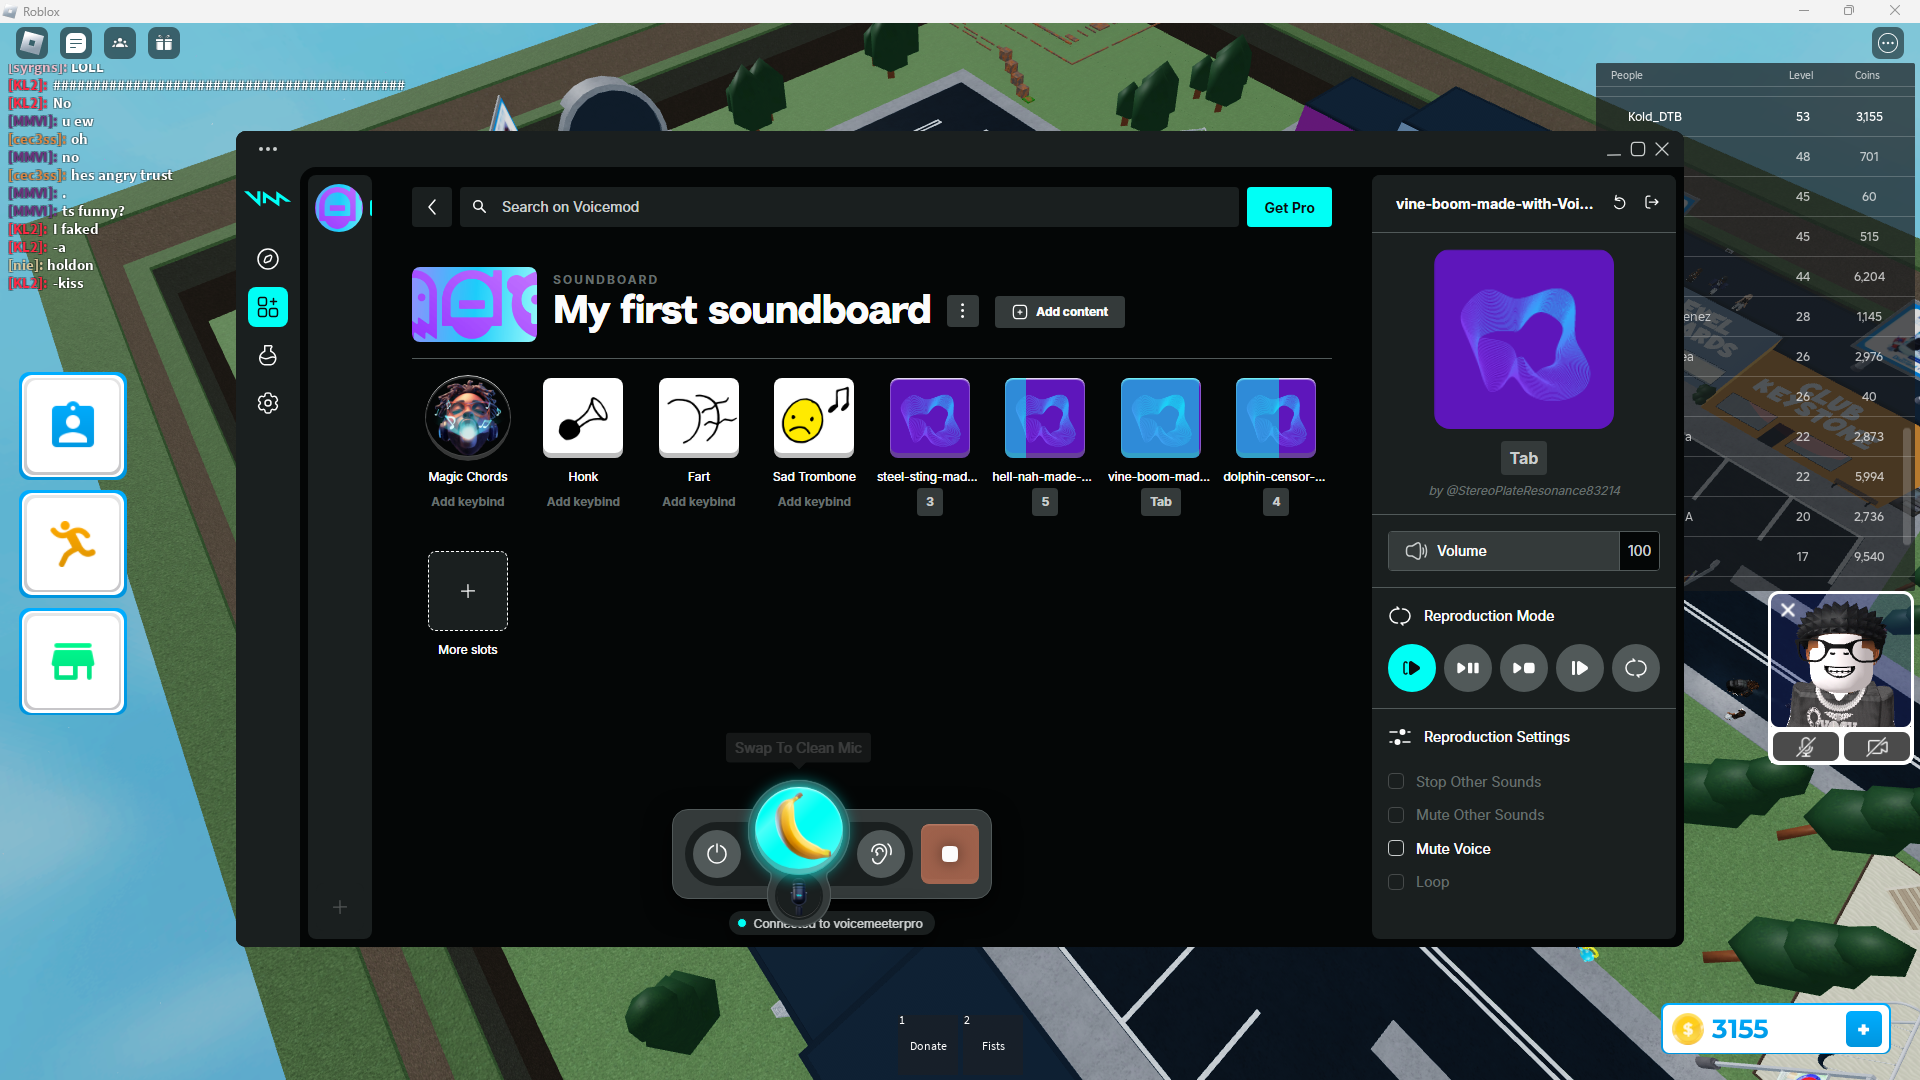Play the Sad Trombone sound
The width and height of the screenshot is (1920, 1080).
click(x=814, y=417)
